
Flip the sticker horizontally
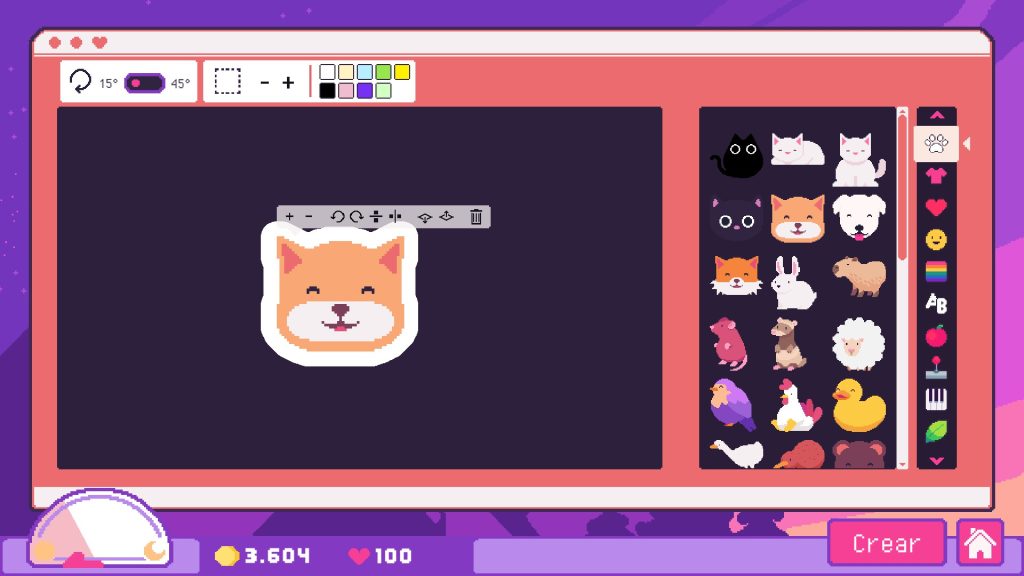tap(395, 216)
